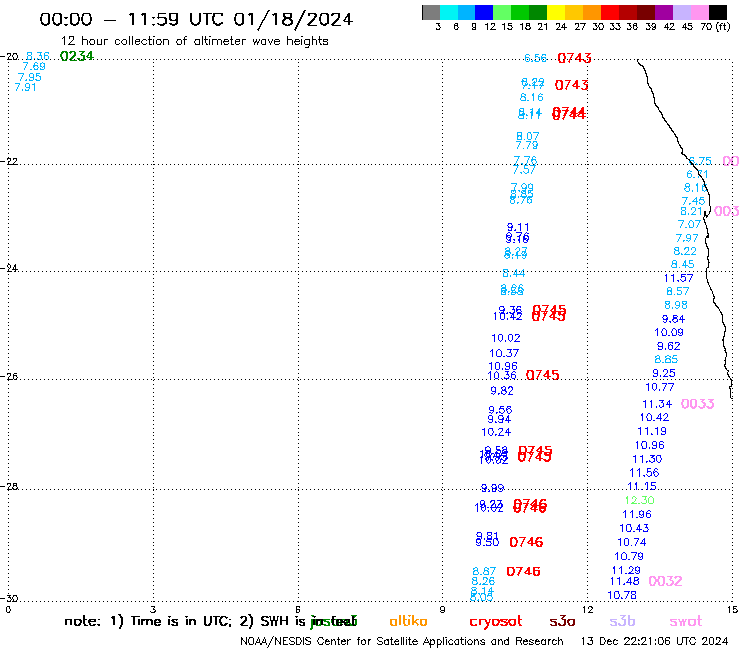Click the lavender s3b legend label
Image resolution: width=740 pixels, height=650 pixels.
coord(622,622)
